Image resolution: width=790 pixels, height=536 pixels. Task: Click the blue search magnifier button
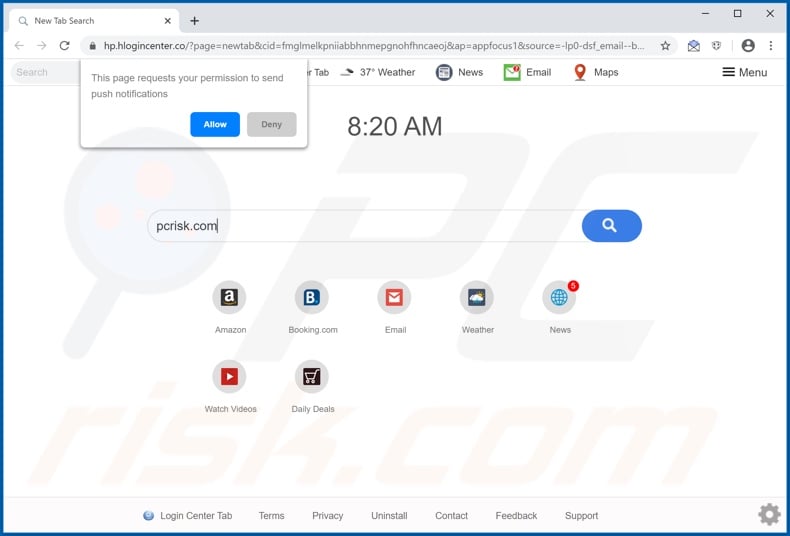point(612,226)
